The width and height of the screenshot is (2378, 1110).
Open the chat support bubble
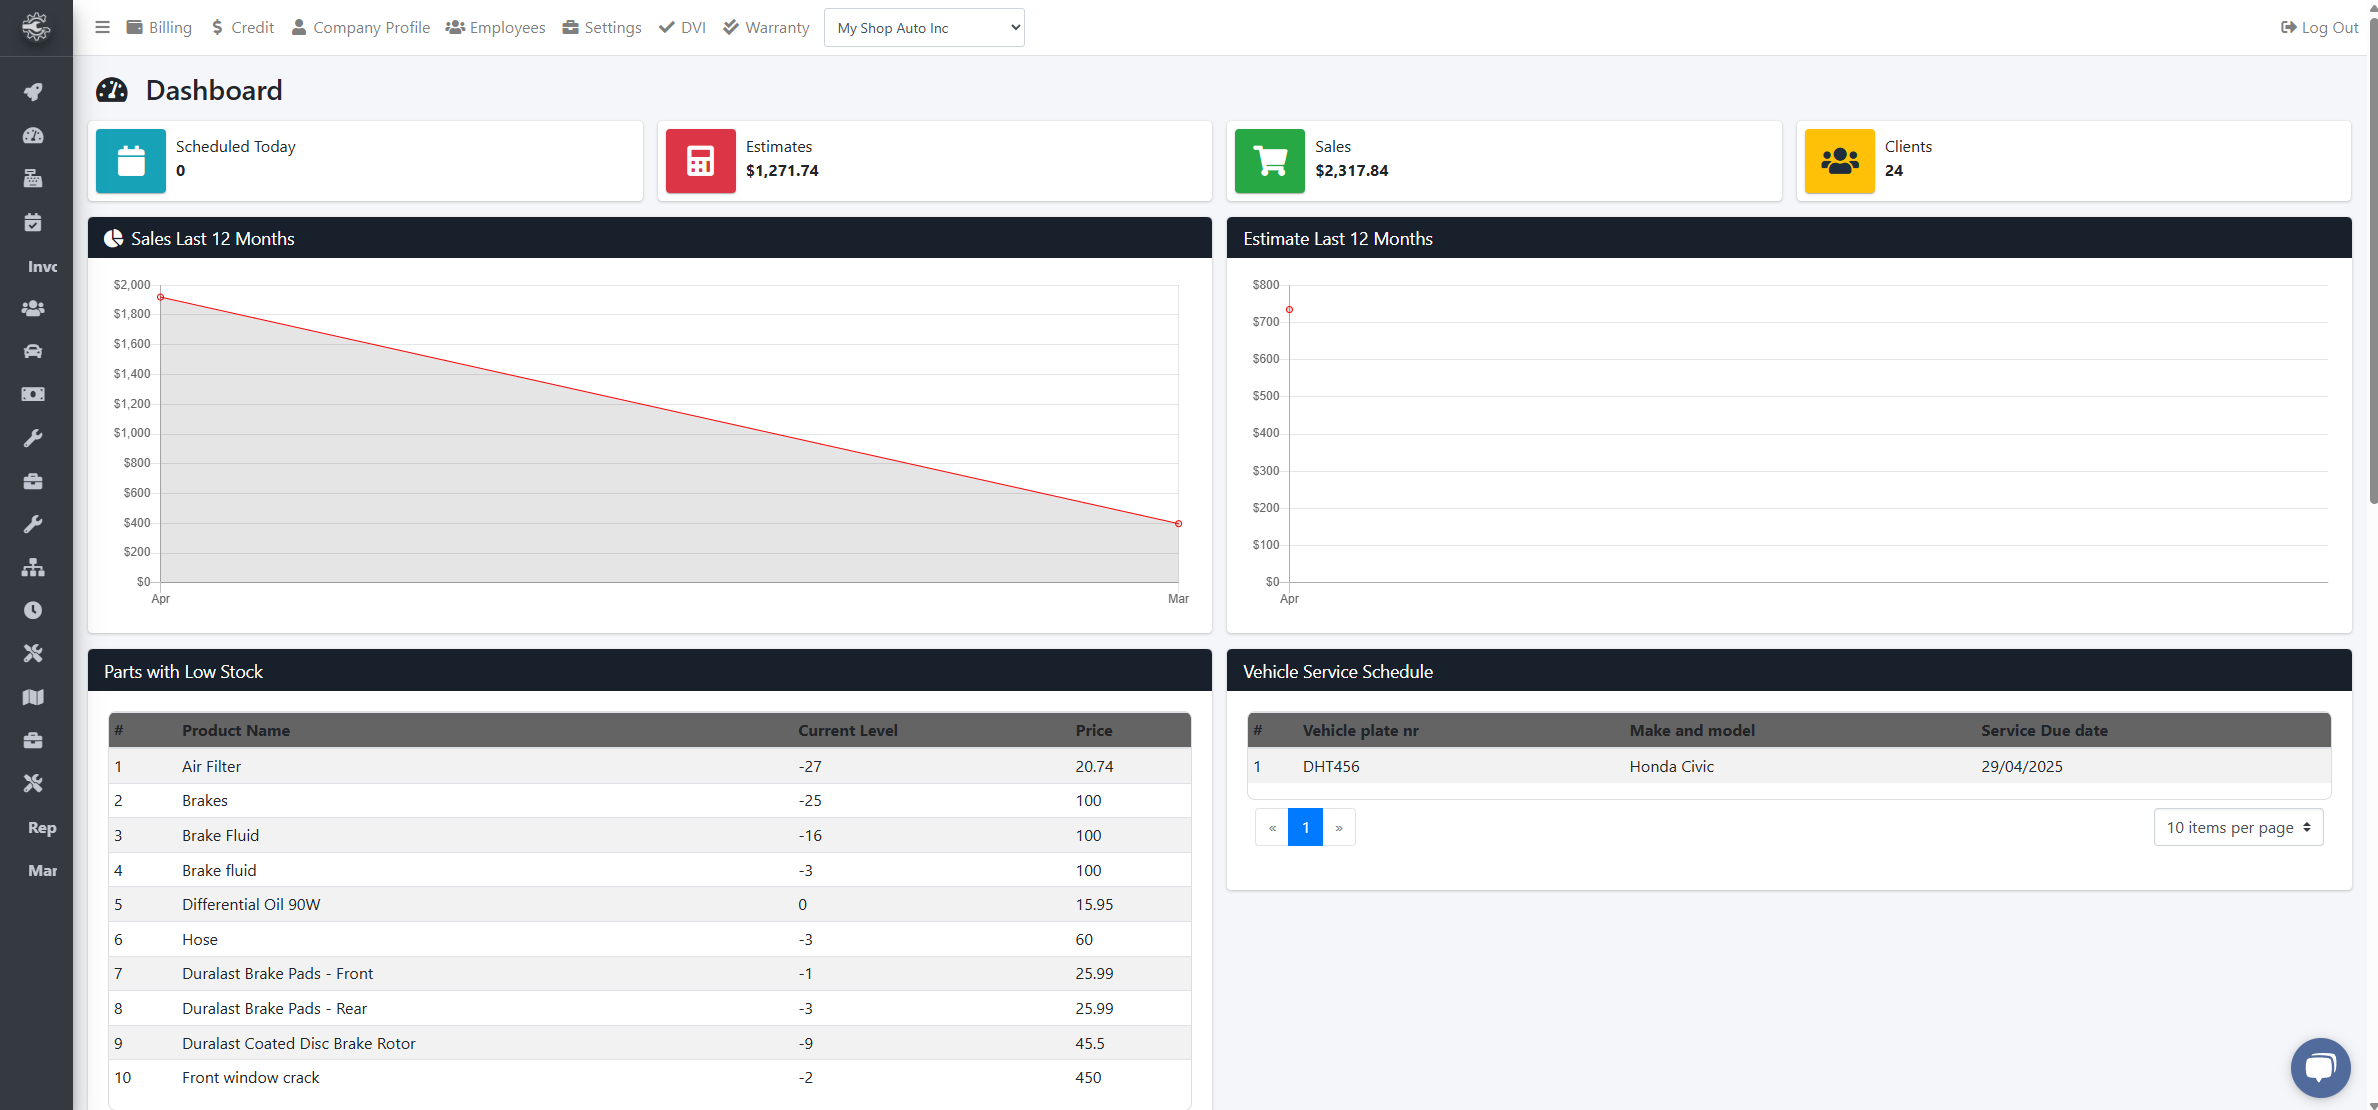point(2320,1067)
